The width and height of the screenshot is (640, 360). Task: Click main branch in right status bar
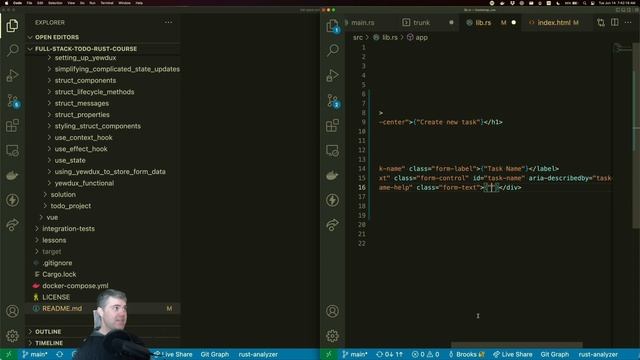(355, 354)
